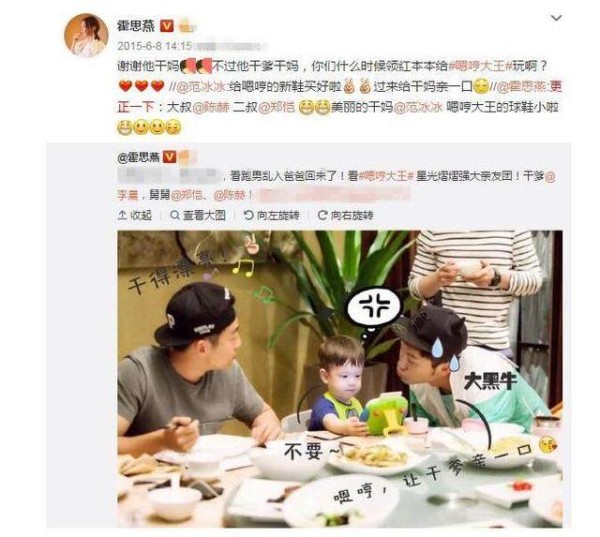The width and height of the screenshot is (600, 537).
Task: Open the @范冰冰 mention after the hearts
Action: point(199,87)
